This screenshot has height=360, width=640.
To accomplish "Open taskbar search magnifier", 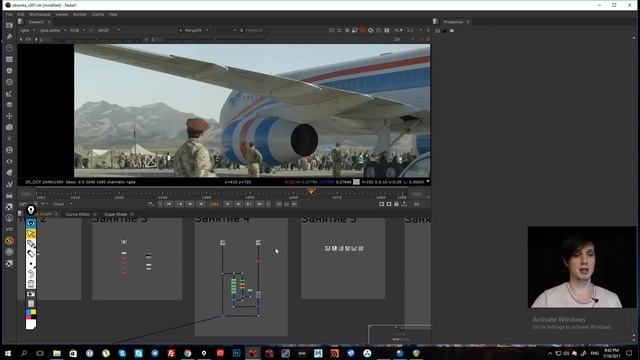I will tap(24, 353).
